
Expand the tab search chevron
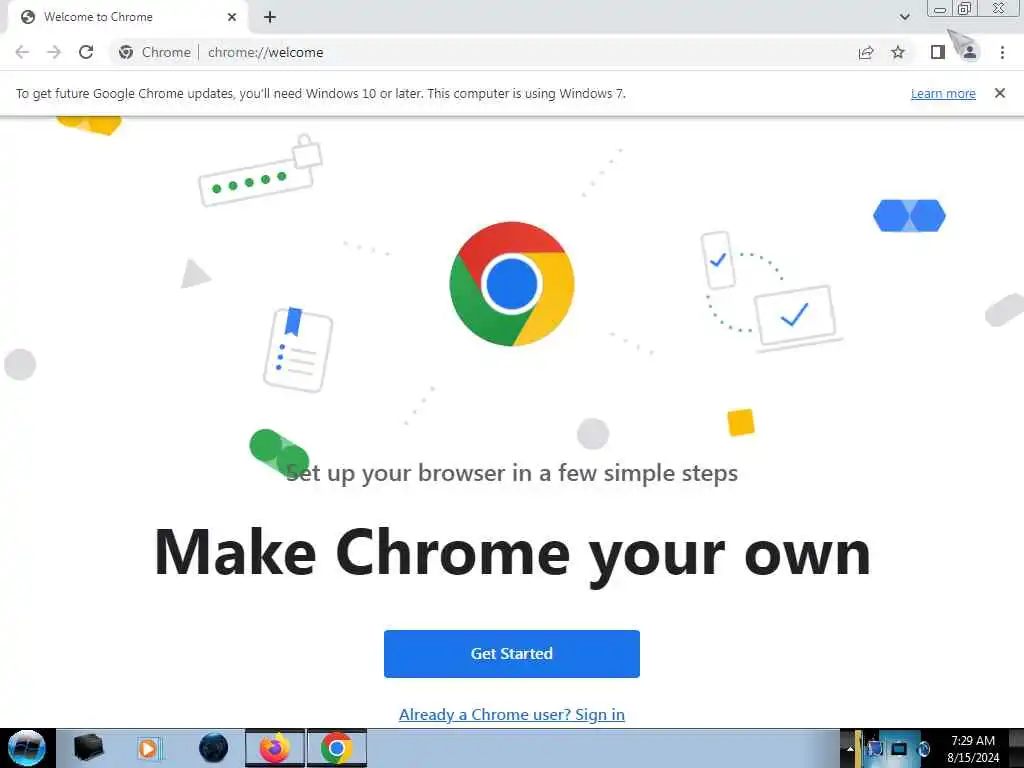[x=904, y=17]
